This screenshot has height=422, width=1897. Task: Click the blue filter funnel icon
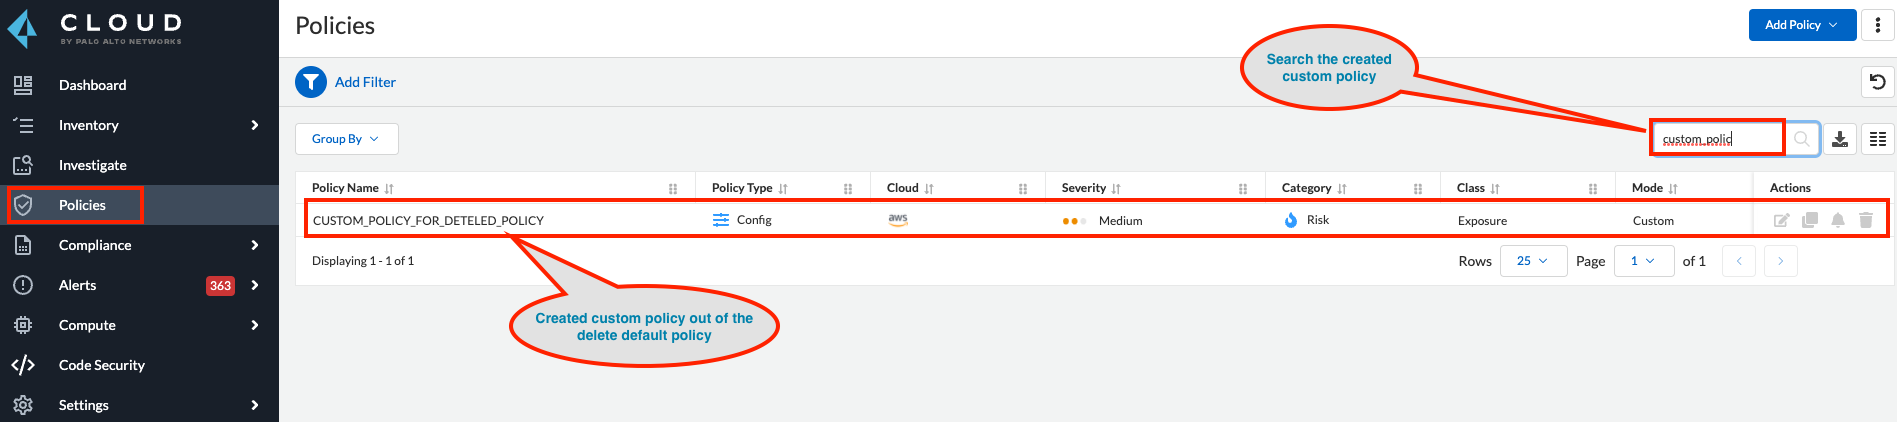(311, 82)
